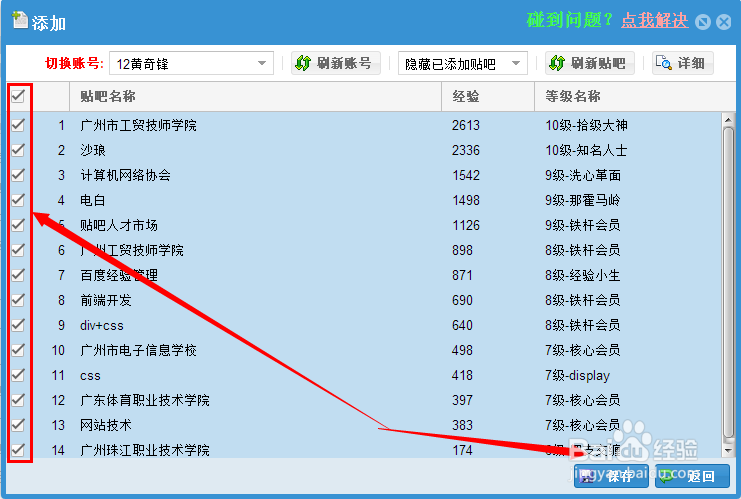Click the round help-disable icon near close

pos(703,22)
